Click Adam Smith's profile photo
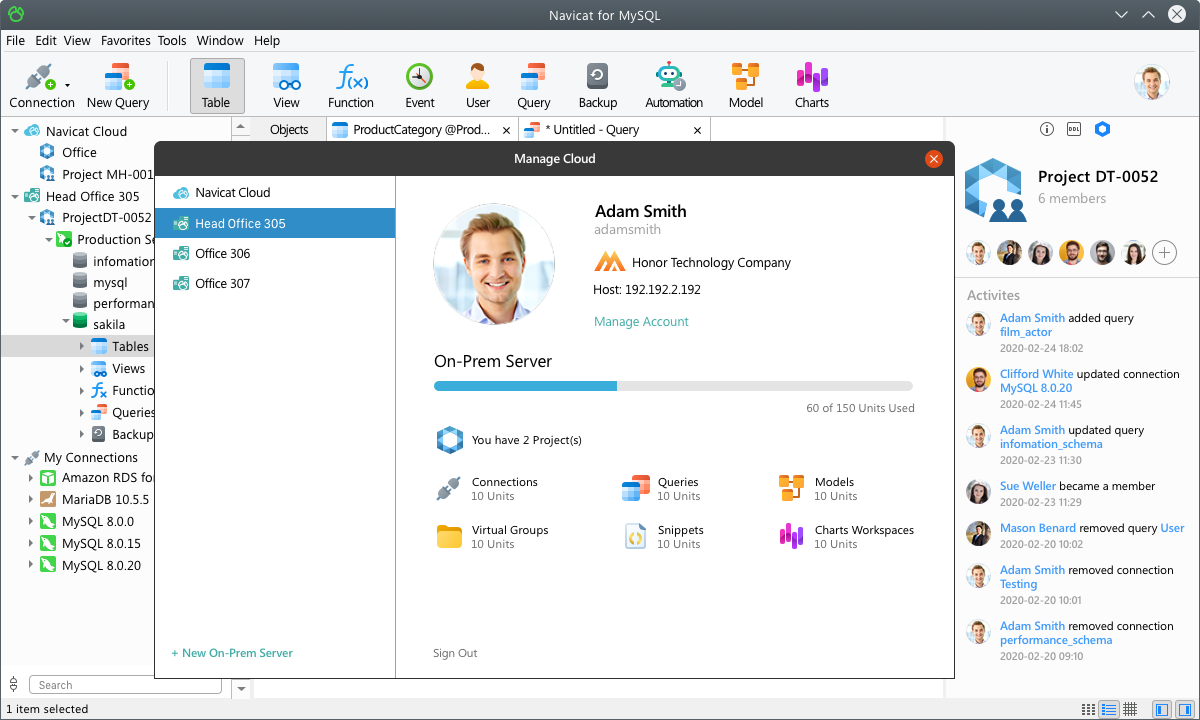This screenshot has width=1200, height=720. coord(494,265)
